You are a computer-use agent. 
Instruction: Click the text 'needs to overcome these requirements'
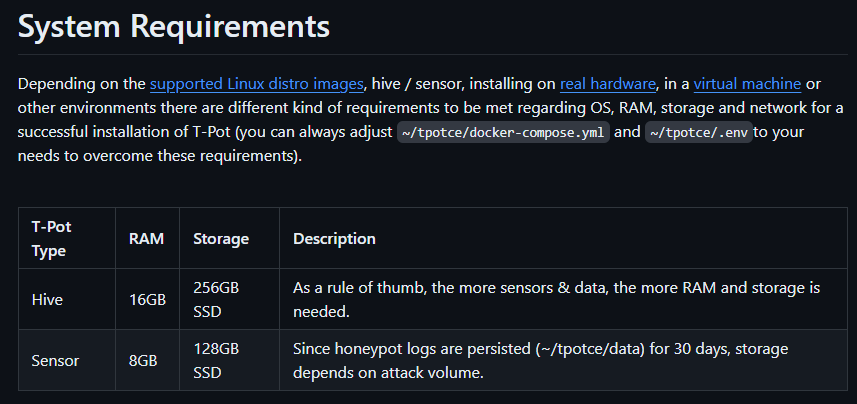(157, 156)
